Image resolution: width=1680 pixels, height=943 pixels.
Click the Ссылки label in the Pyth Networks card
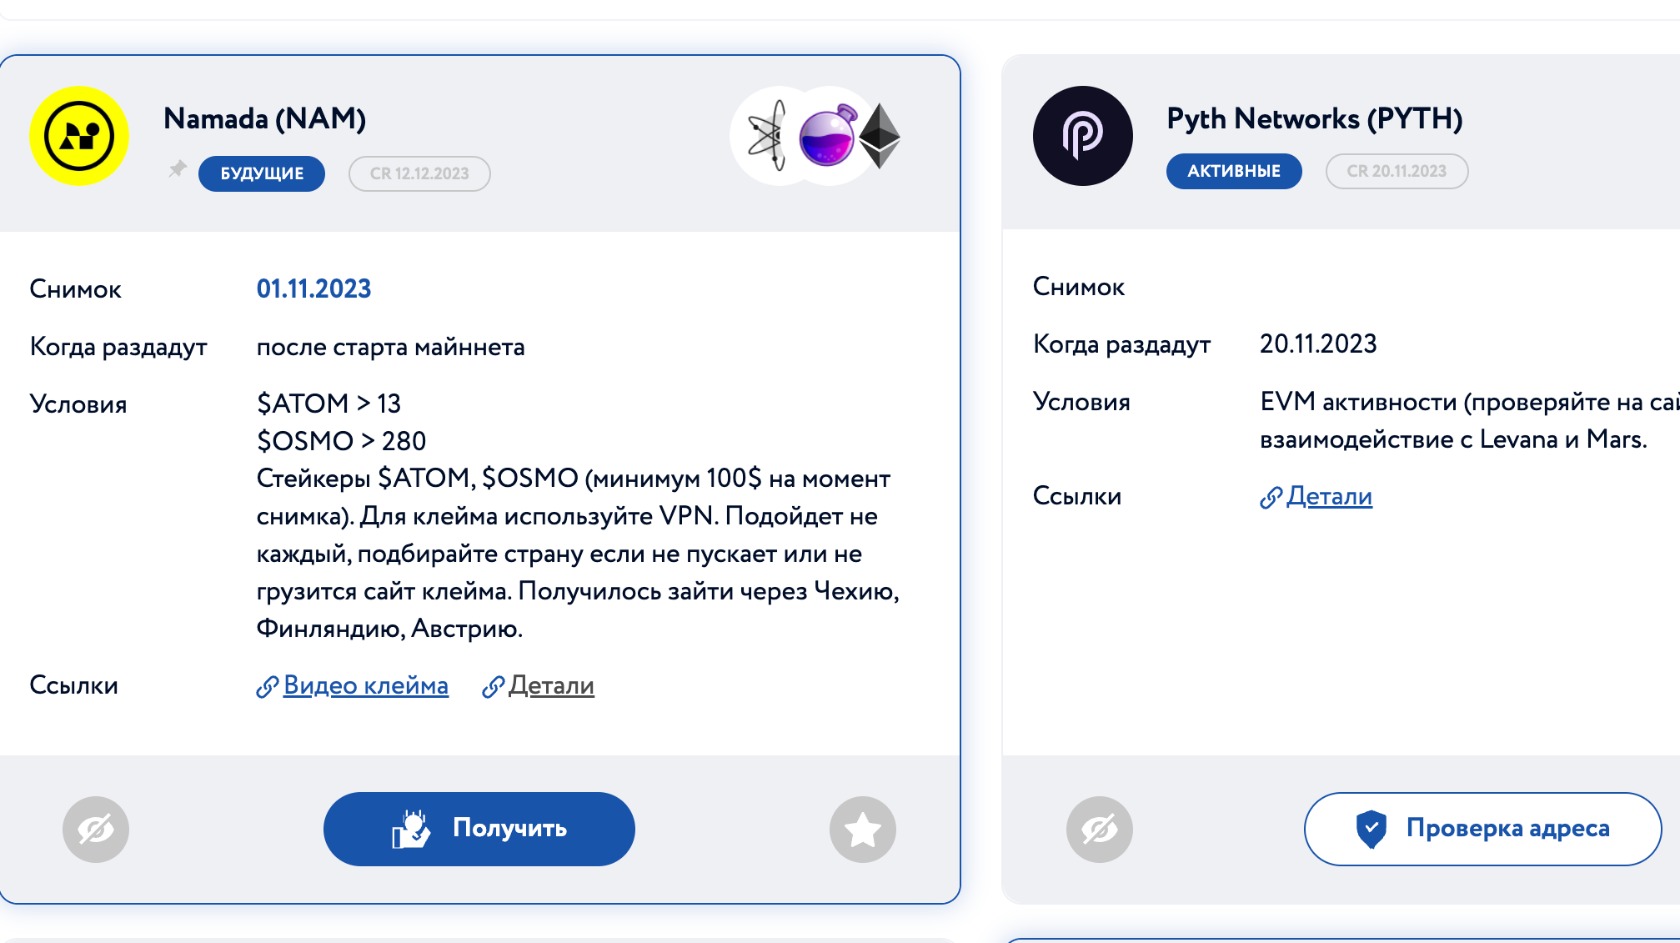(x=1077, y=497)
